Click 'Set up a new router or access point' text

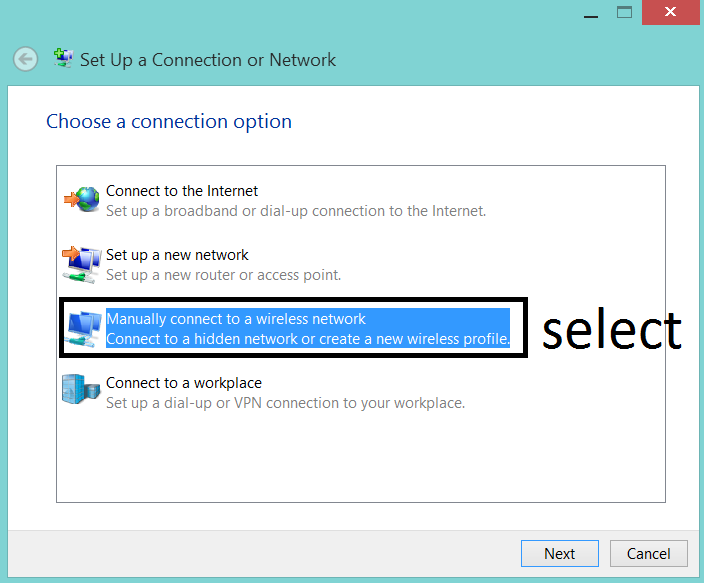point(223,275)
